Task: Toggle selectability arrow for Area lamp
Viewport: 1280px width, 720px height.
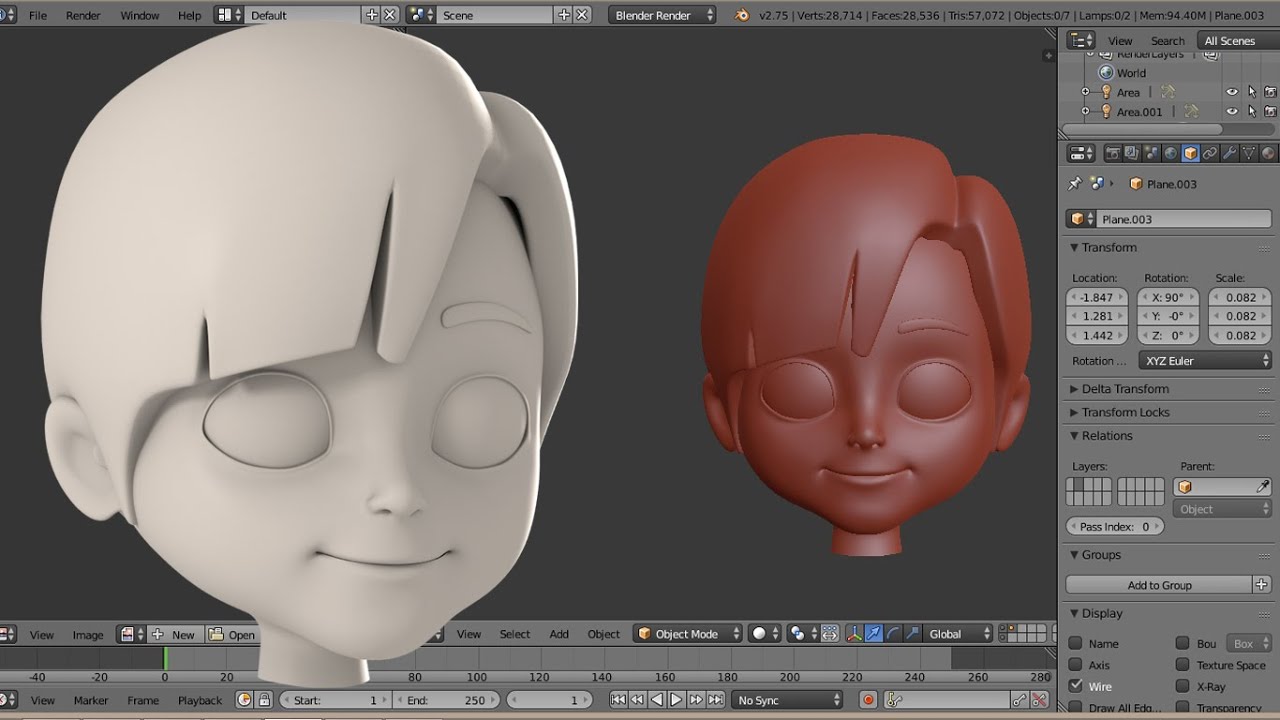Action: coord(1251,92)
